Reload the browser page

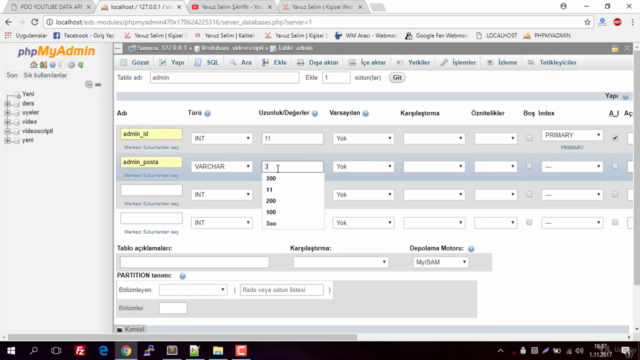[x=35, y=22]
